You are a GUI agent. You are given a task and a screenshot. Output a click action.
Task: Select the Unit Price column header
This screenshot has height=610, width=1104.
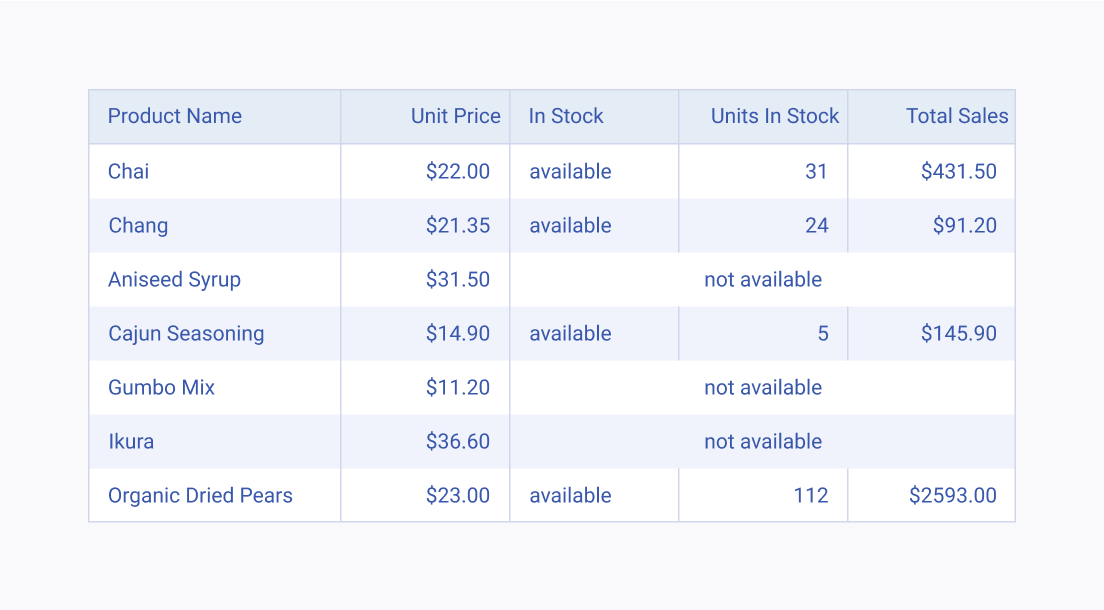pyautogui.click(x=425, y=117)
